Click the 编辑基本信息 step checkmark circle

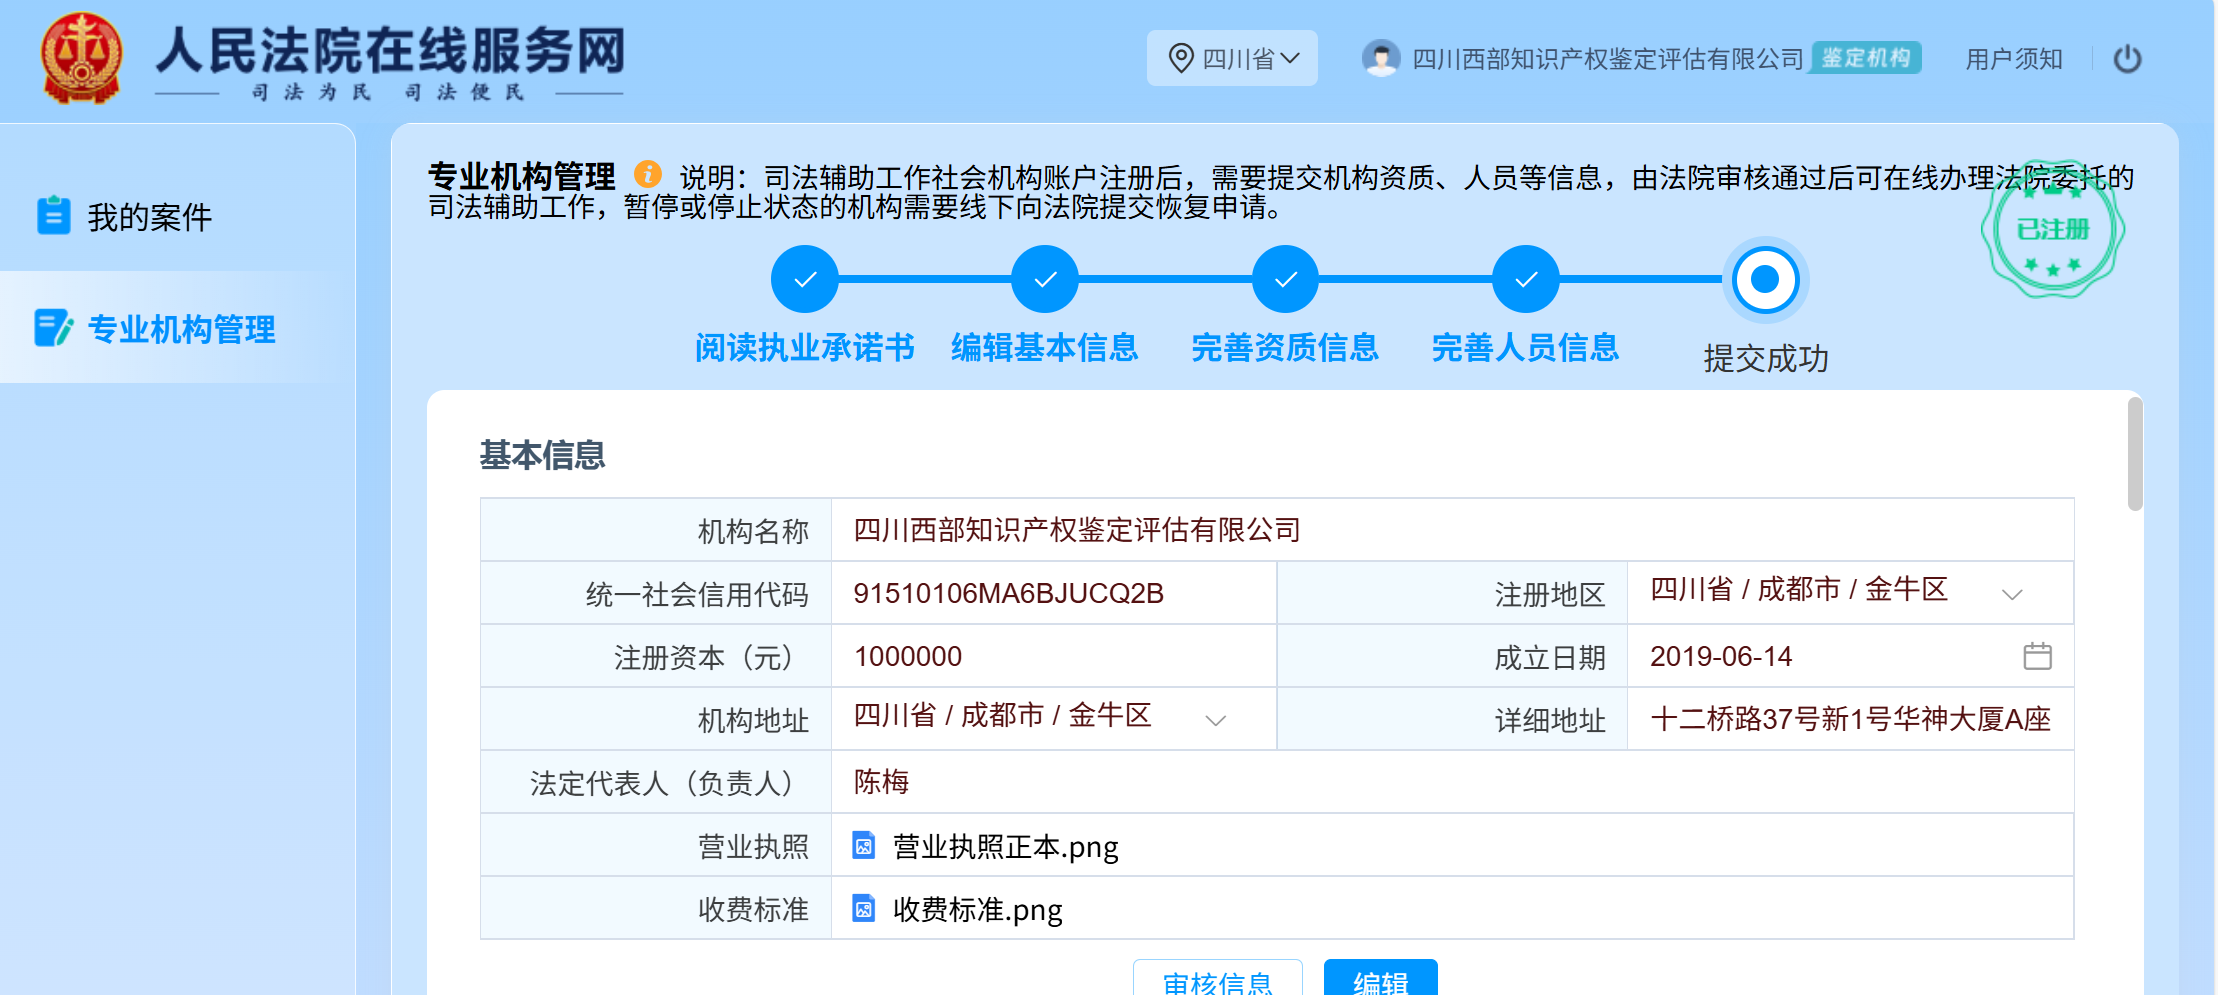[x=1044, y=279]
